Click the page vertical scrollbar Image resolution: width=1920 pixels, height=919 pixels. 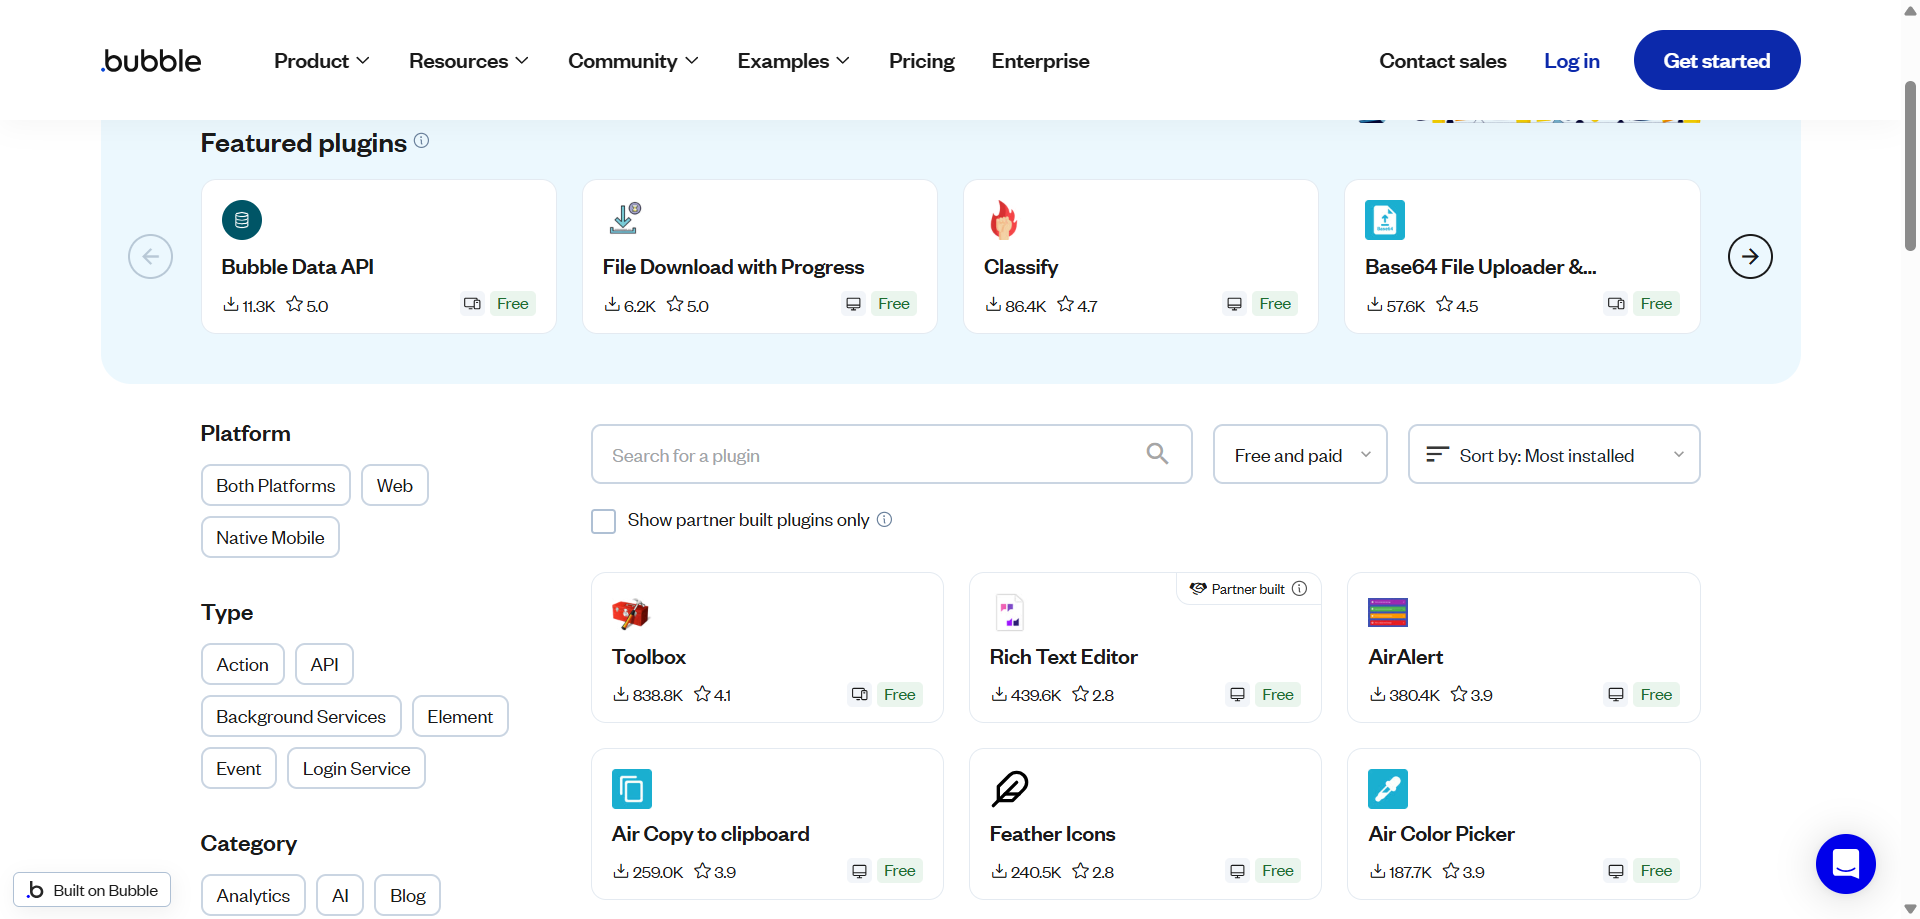point(1910,165)
